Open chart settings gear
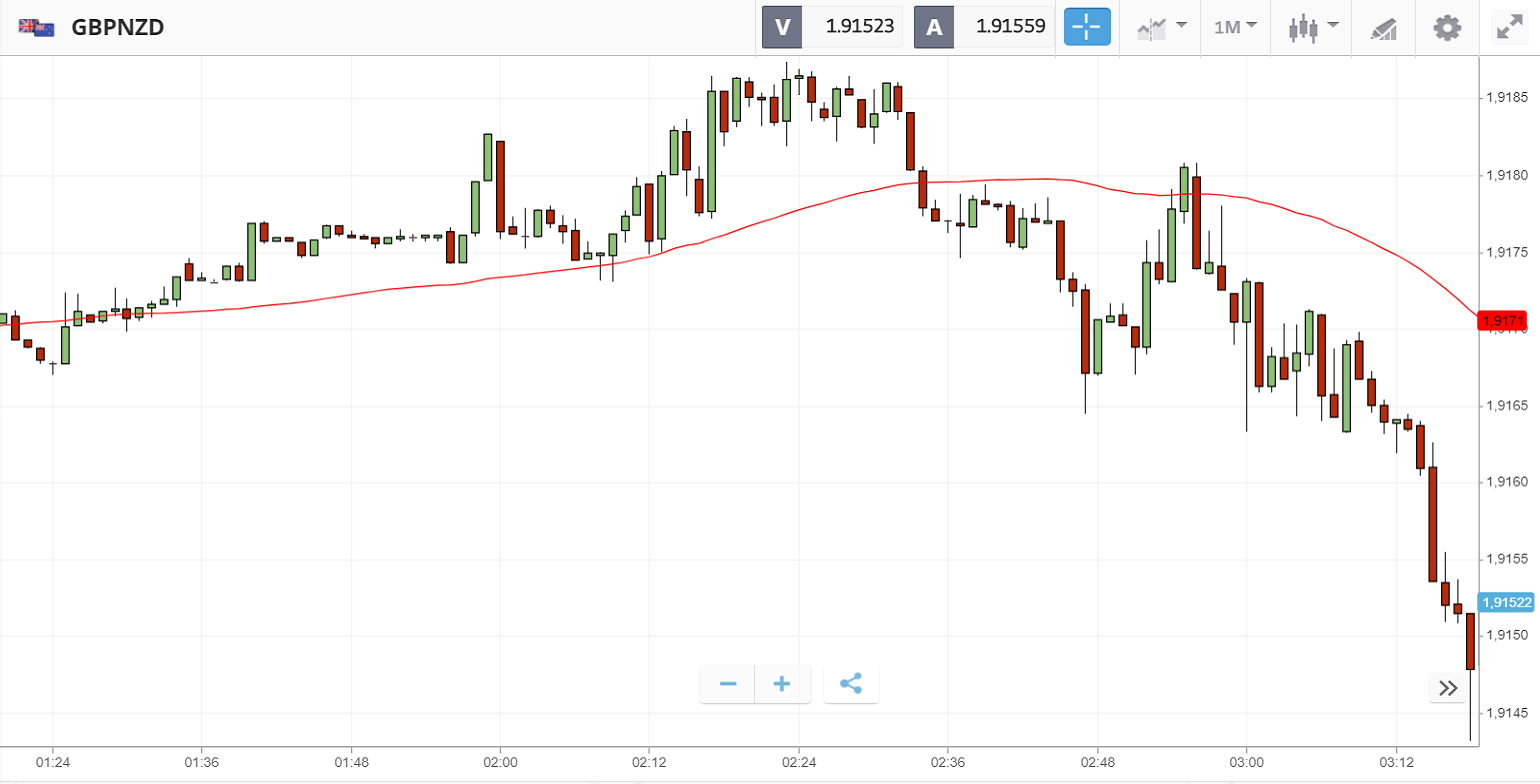Image resolution: width=1540 pixels, height=784 pixels. point(1447,27)
